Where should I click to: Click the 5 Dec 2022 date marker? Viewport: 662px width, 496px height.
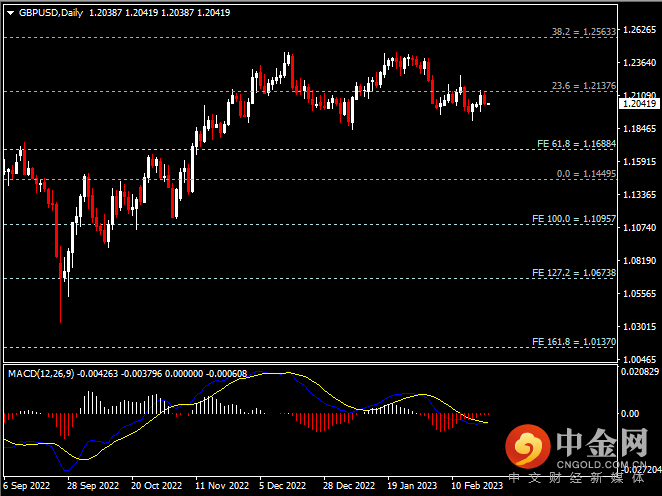pyautogui.click(x=282, y=487)
